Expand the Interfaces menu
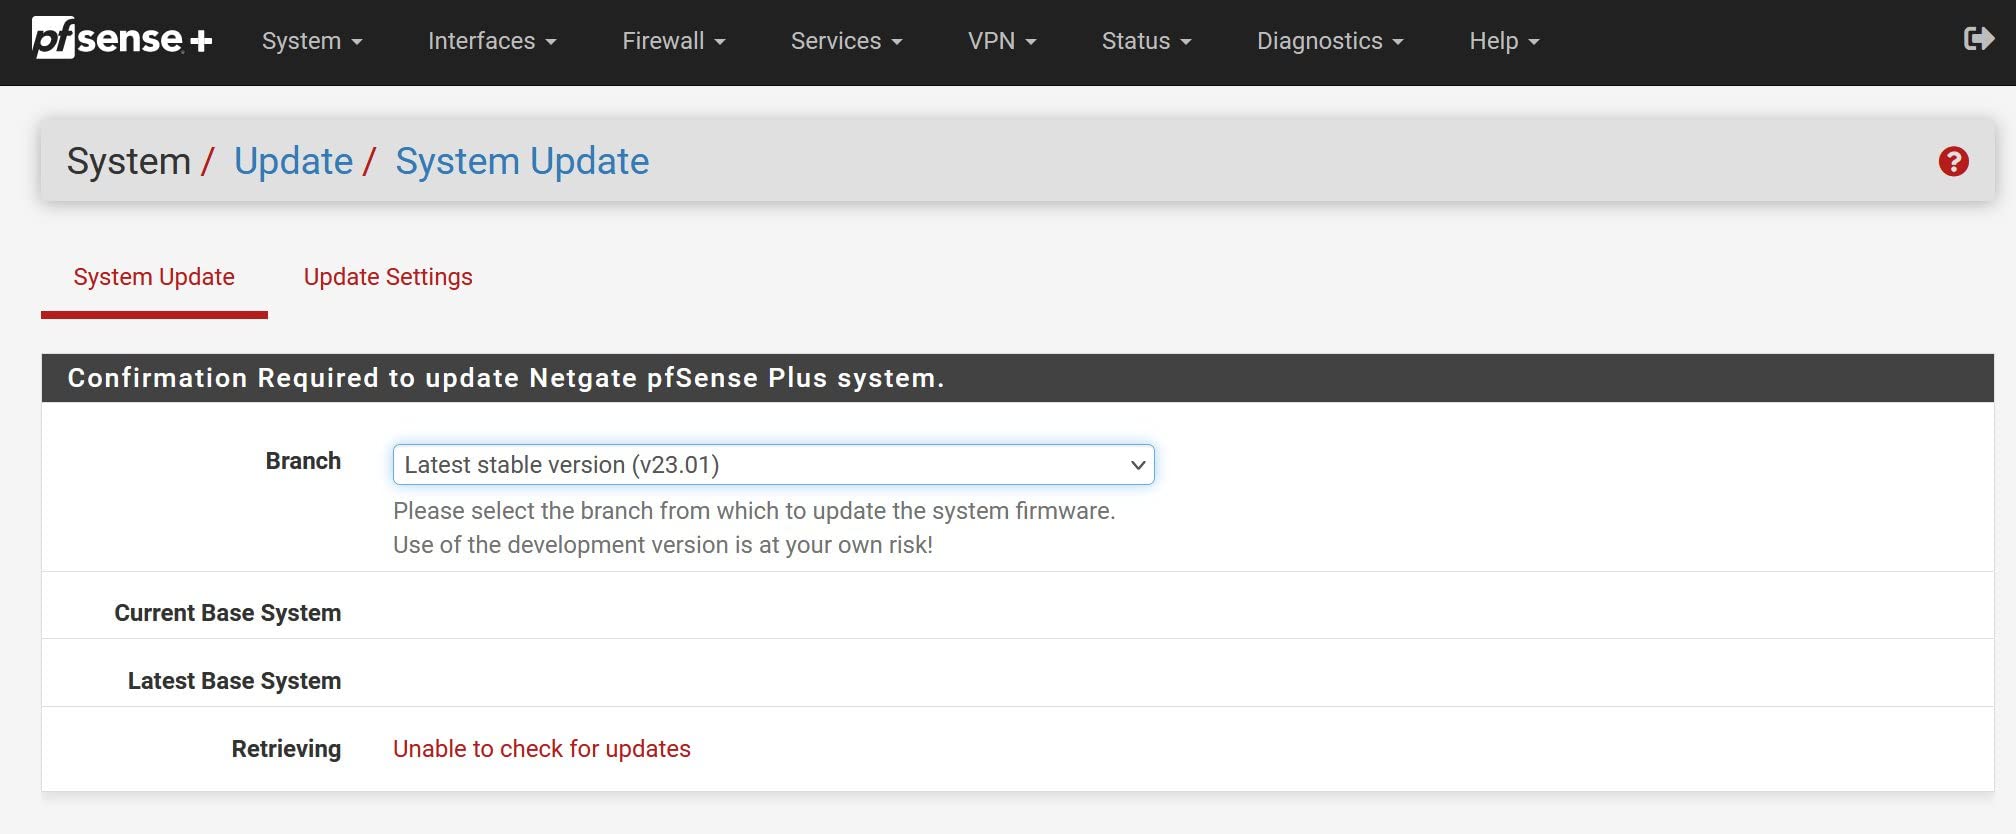2016x834 pixels. pos(491,41)
